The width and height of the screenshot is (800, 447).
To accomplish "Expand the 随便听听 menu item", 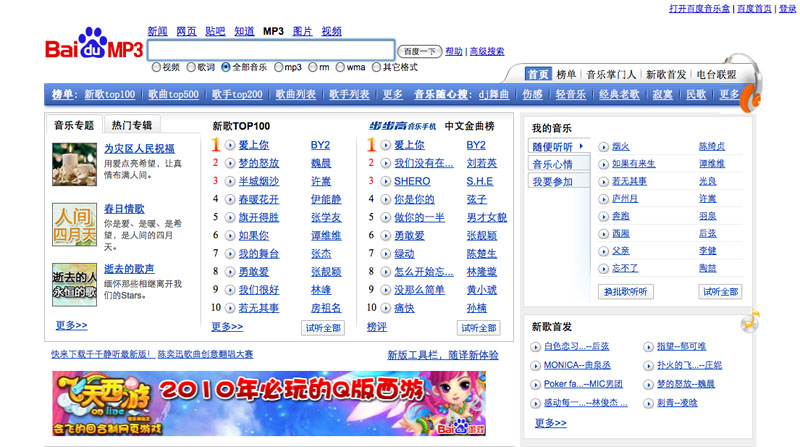I will (x=559, y=147).
